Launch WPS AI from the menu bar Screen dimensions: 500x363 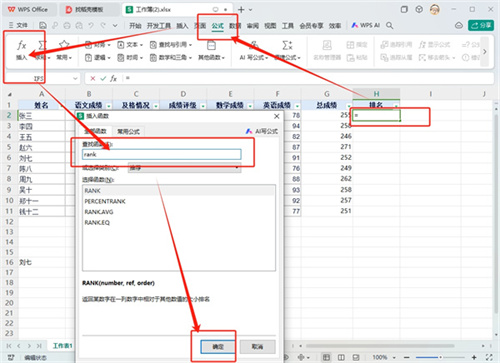click(x=366, y=25)
